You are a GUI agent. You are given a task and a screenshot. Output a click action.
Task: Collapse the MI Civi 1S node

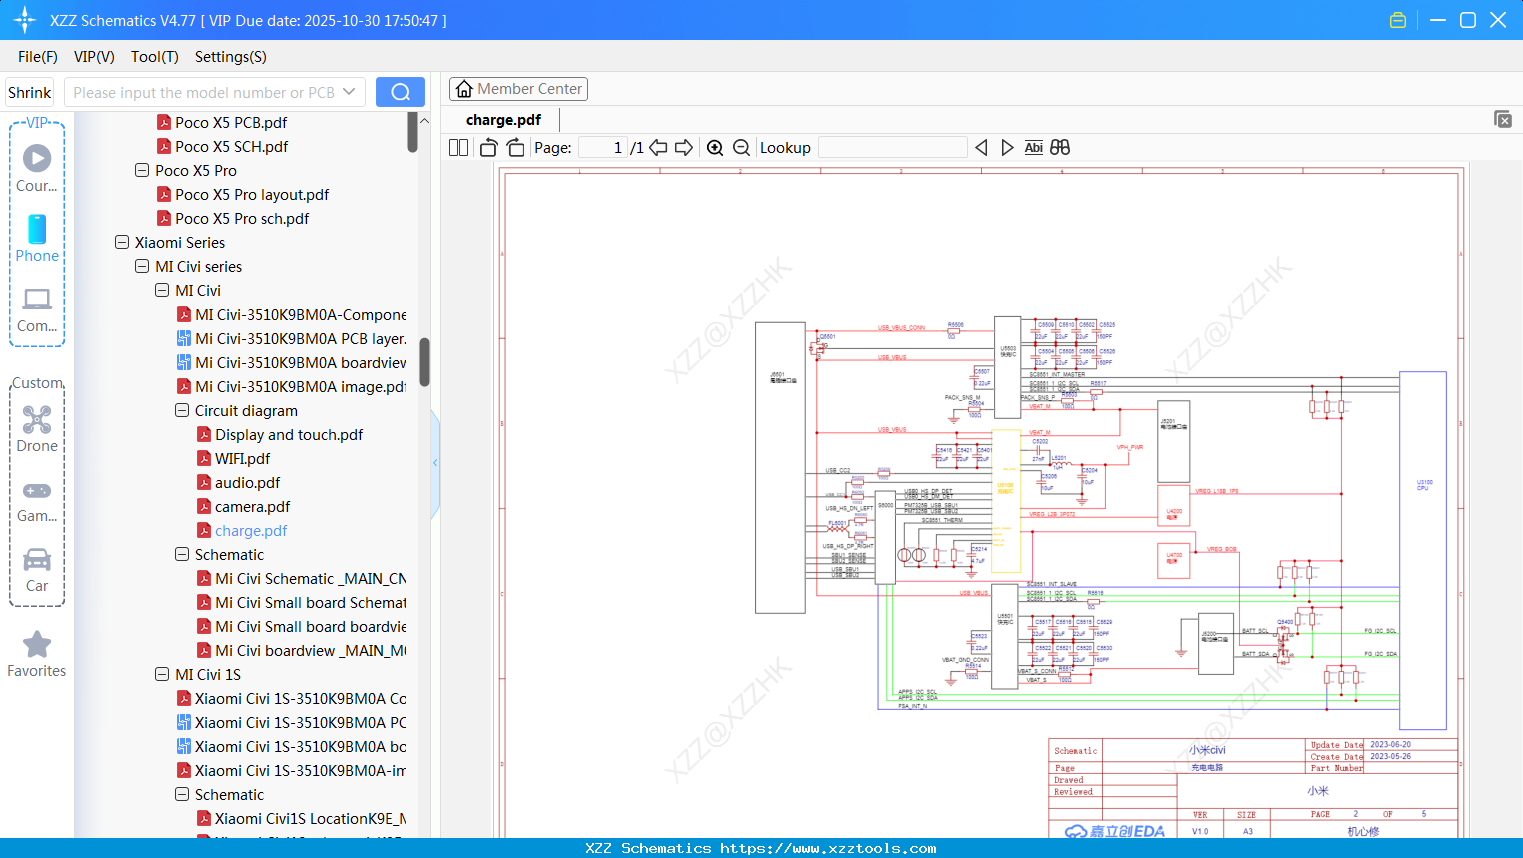pyautogui.click(x=162, y=675)
